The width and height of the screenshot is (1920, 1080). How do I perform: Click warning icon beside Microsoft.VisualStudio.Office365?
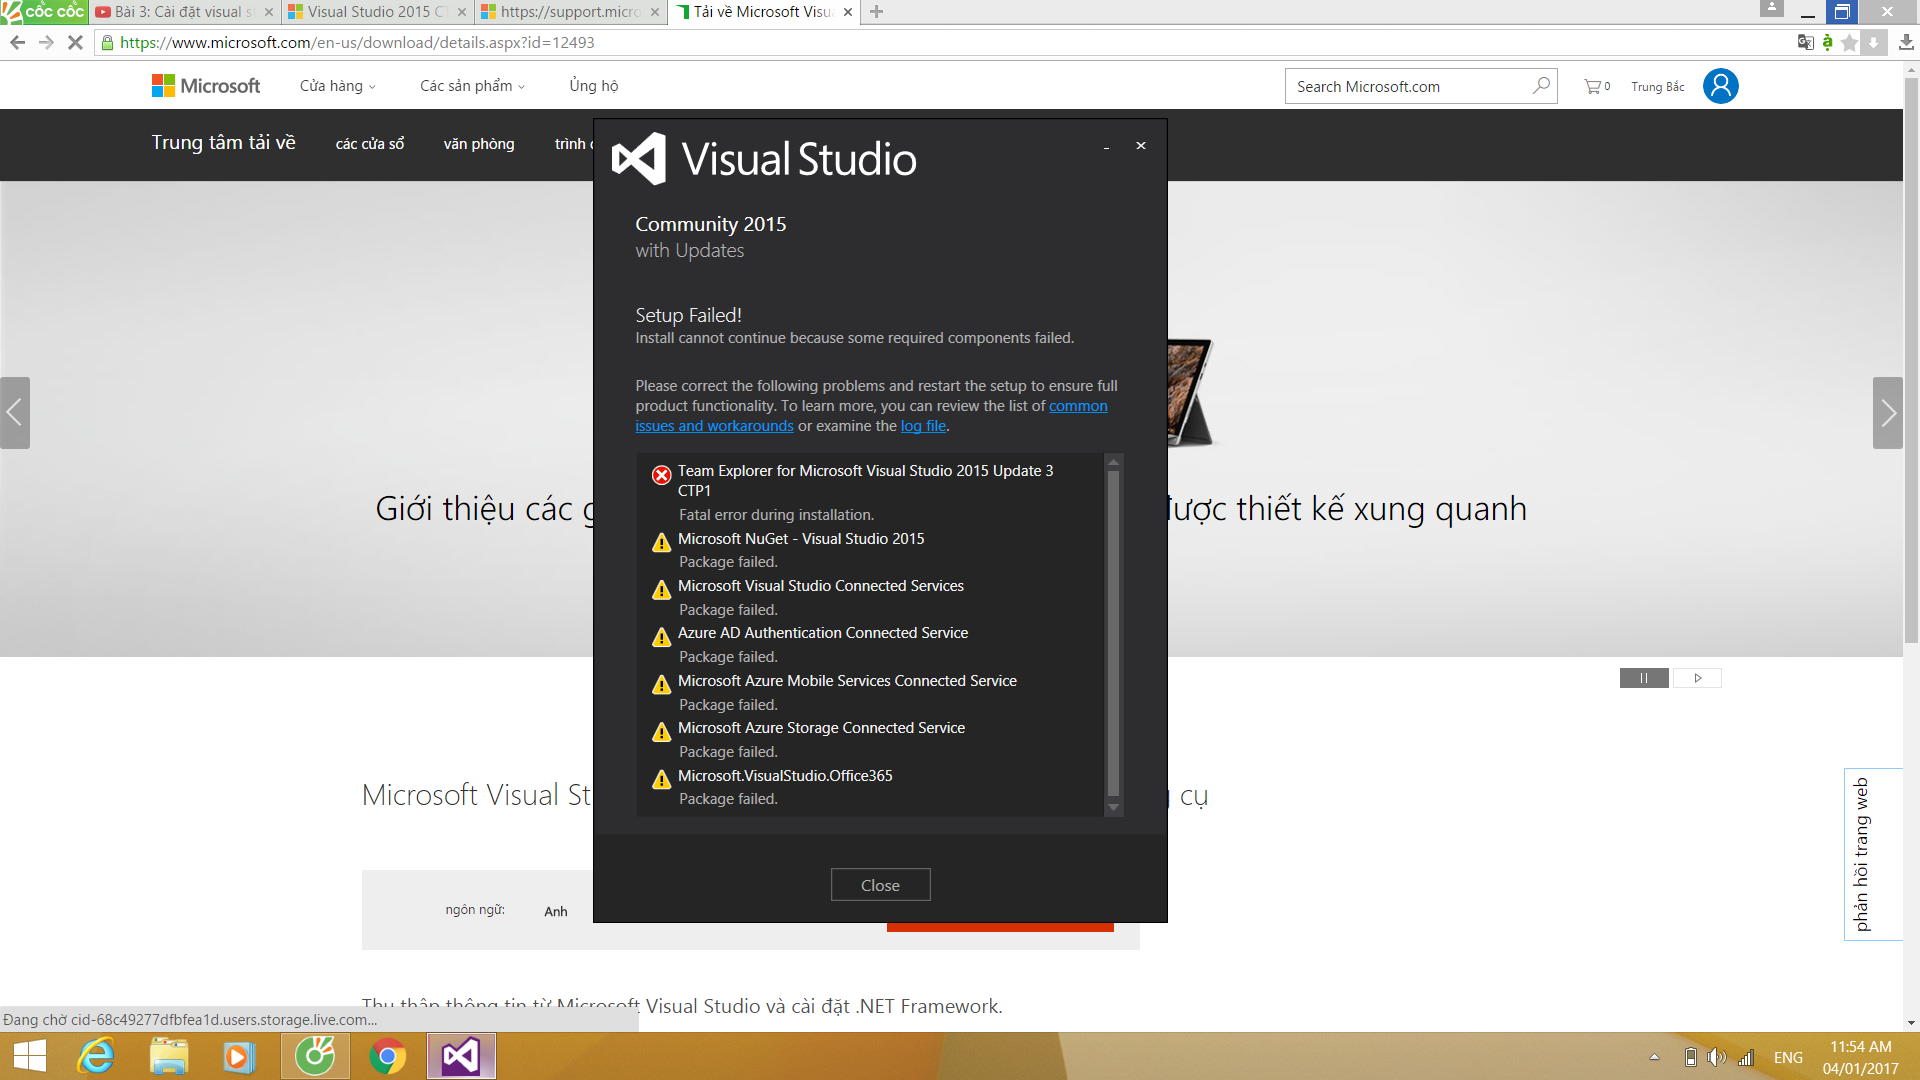[x=661, y=779]
